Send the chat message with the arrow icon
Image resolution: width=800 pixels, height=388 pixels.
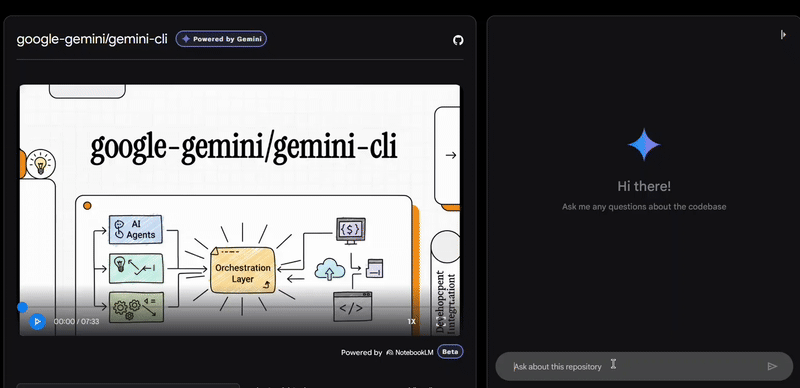[772, 366]
